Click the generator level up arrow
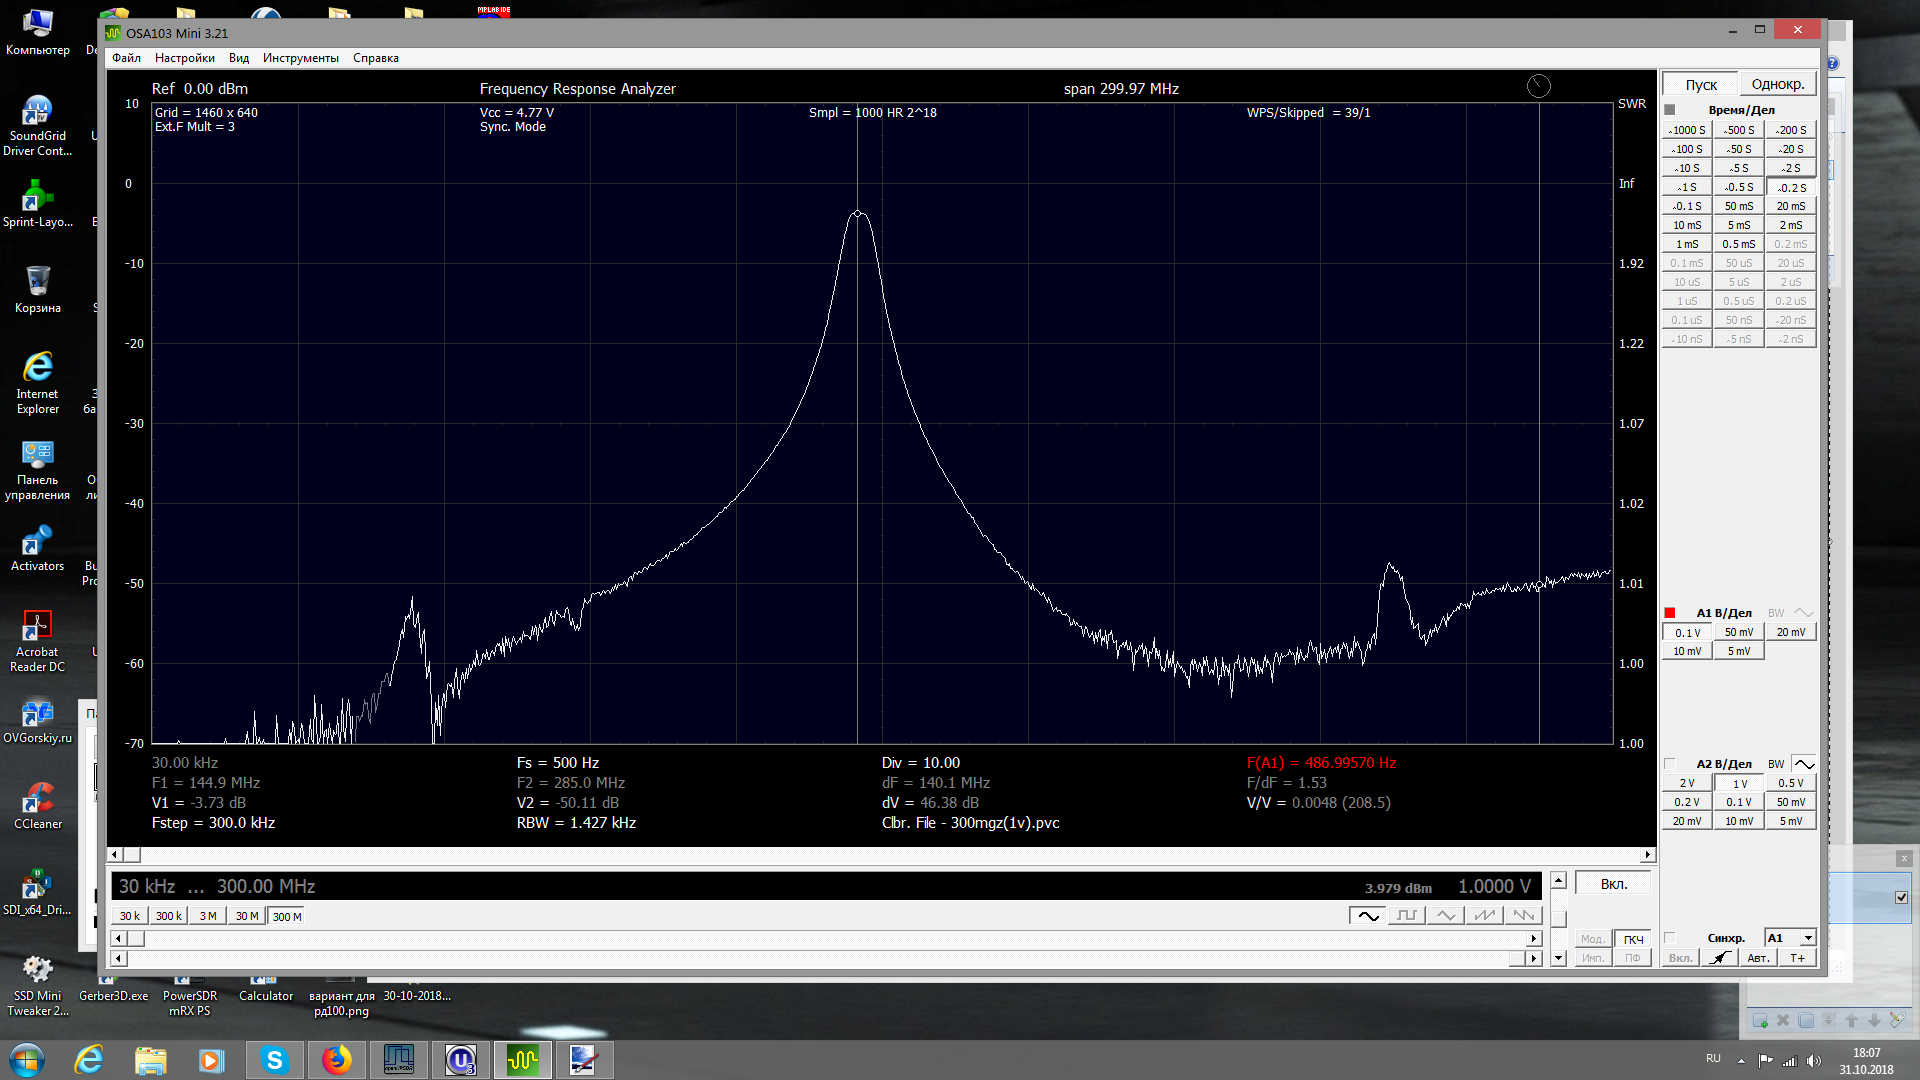 click(x=1558, y=881)
